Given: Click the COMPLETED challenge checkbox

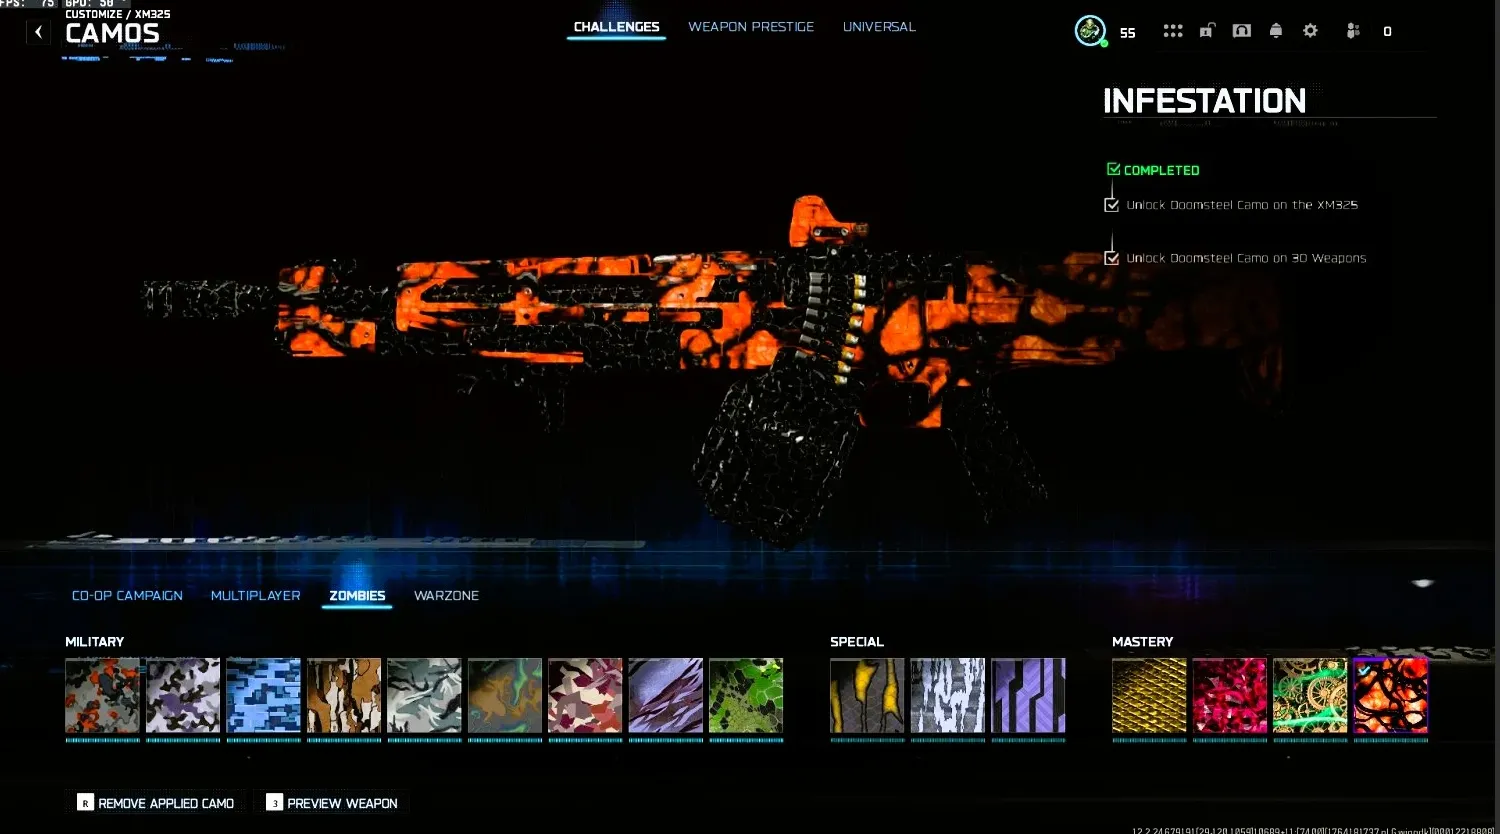Looking at the screenshot, I should click(1113, 169).
